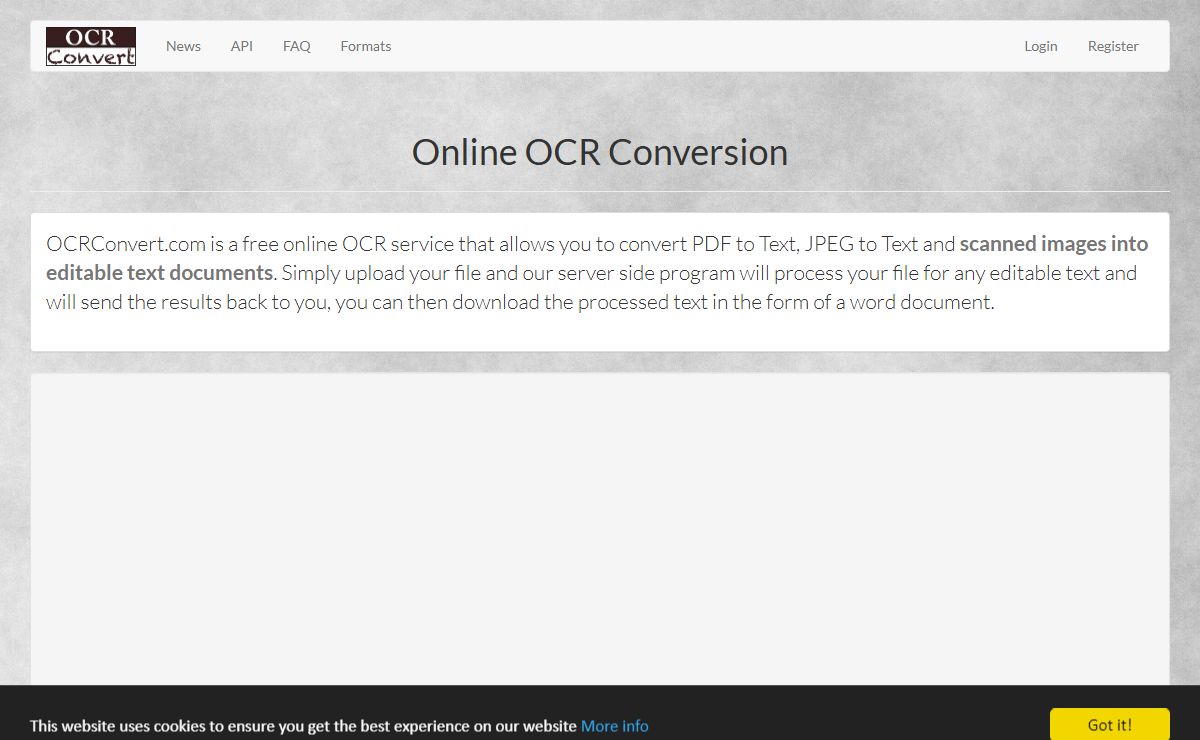1200x740 pixels.
Task: Open the API menu item
Action: [x=242, y=46]
